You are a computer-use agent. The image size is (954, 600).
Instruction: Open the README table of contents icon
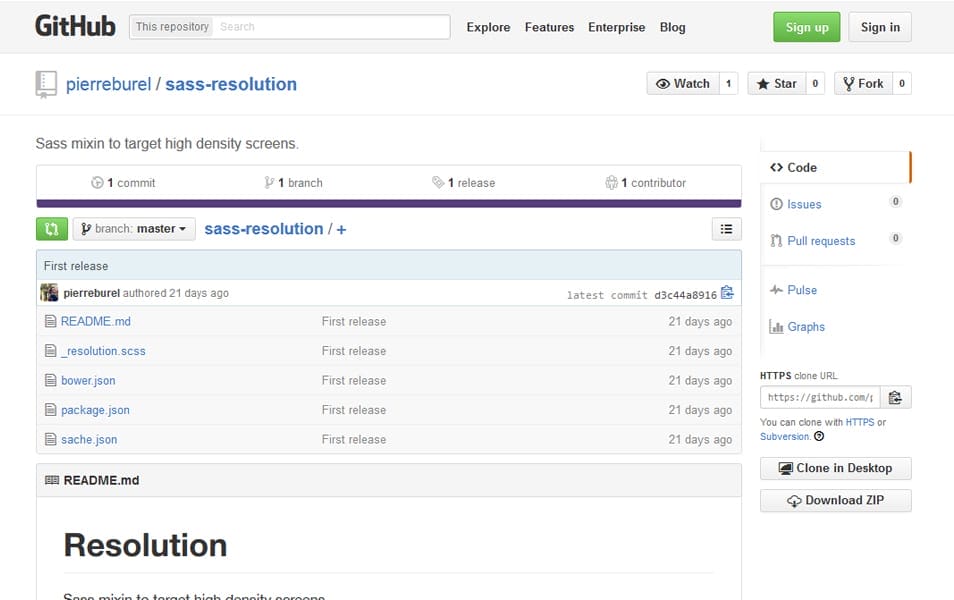point(726,228)
